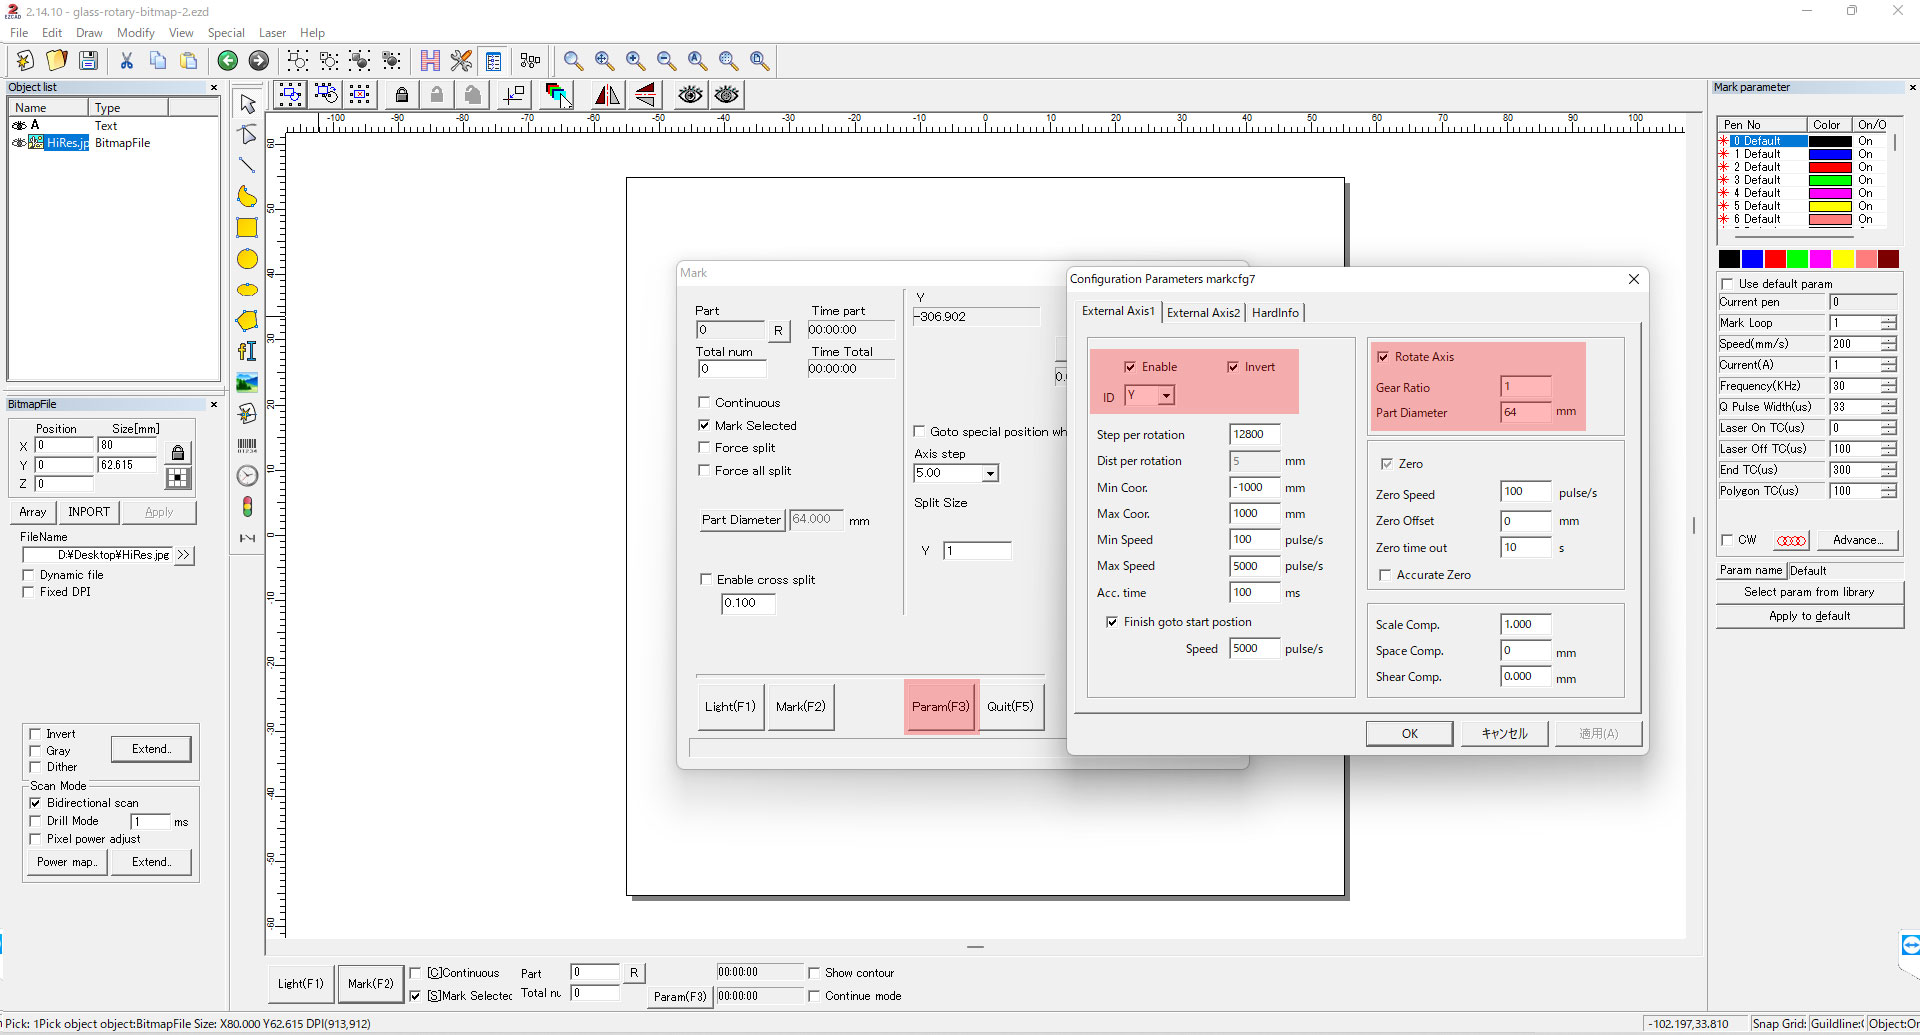The height and width of the screenshot is (1035, 1920).
Task: Enable the Force split checkbox
Action: 705,448
